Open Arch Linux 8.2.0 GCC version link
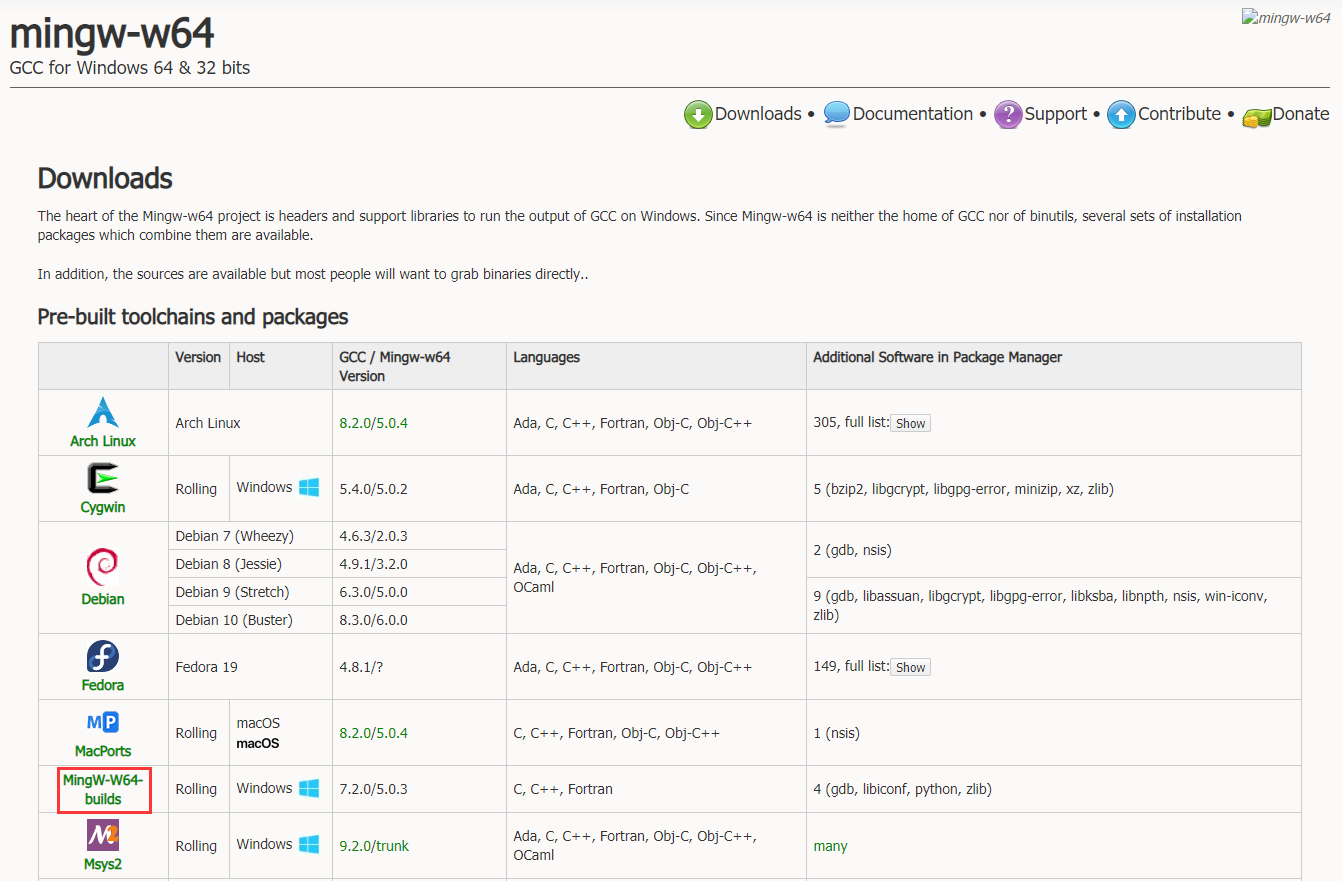 pyautogui.click(x=354, y=423)
